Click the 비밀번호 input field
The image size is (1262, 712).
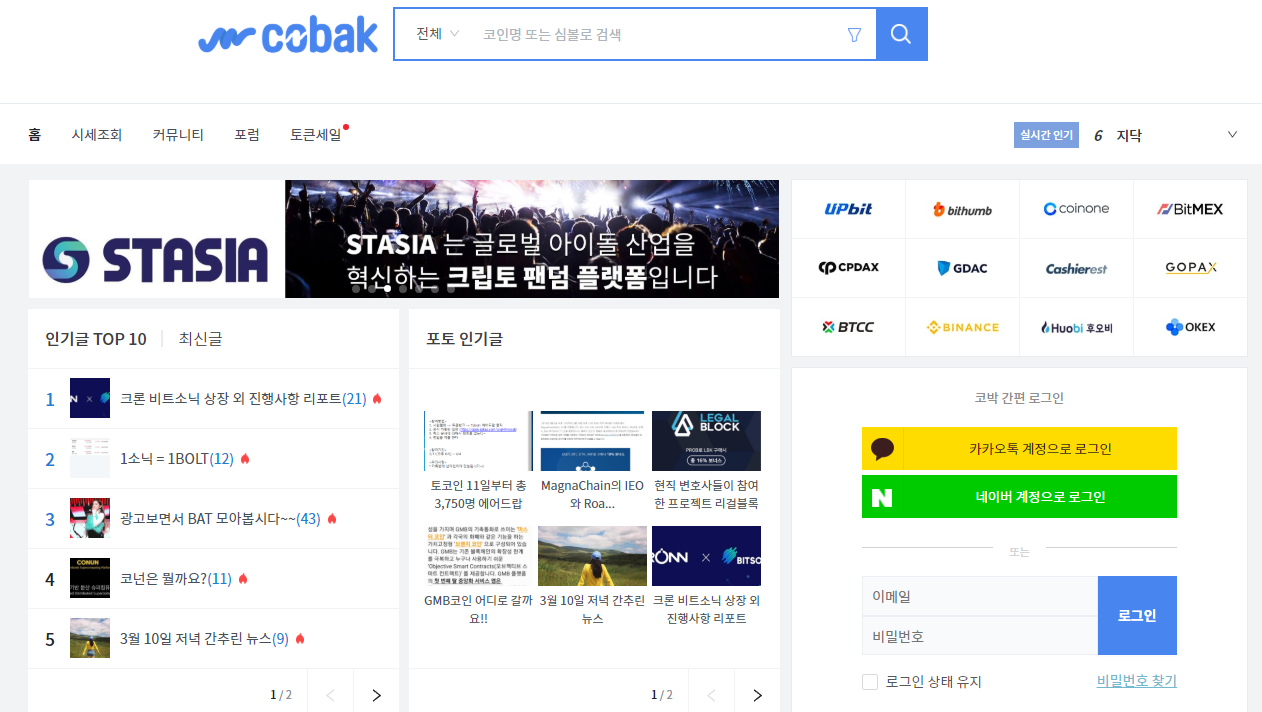click(x=980, y=636)
